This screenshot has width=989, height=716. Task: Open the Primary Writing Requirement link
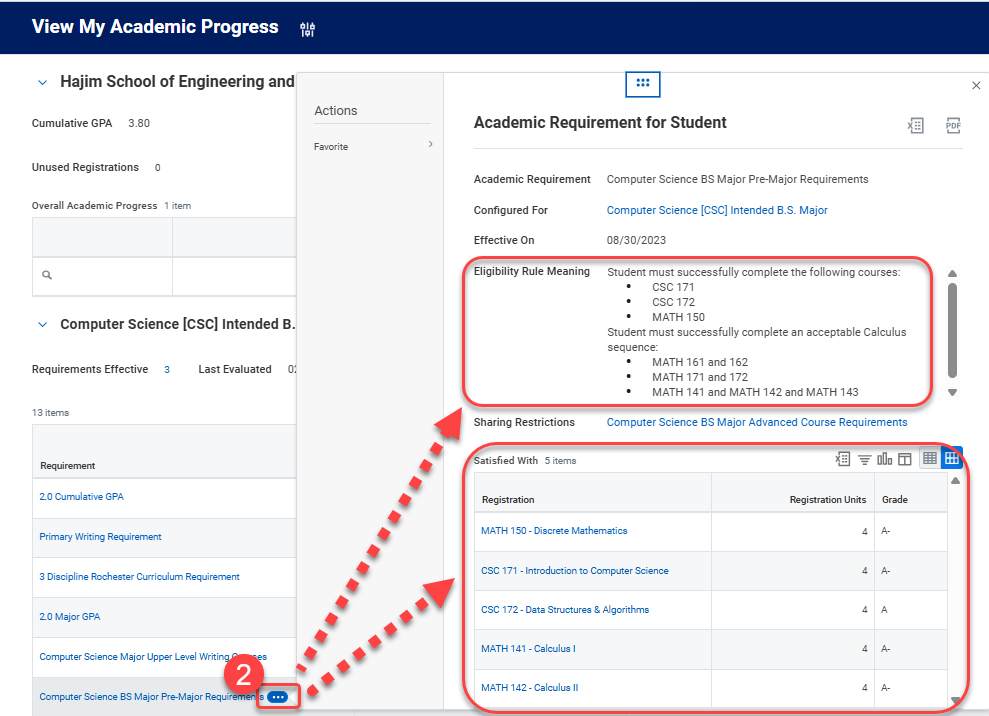pyautogui.click(x=100, y=536)
